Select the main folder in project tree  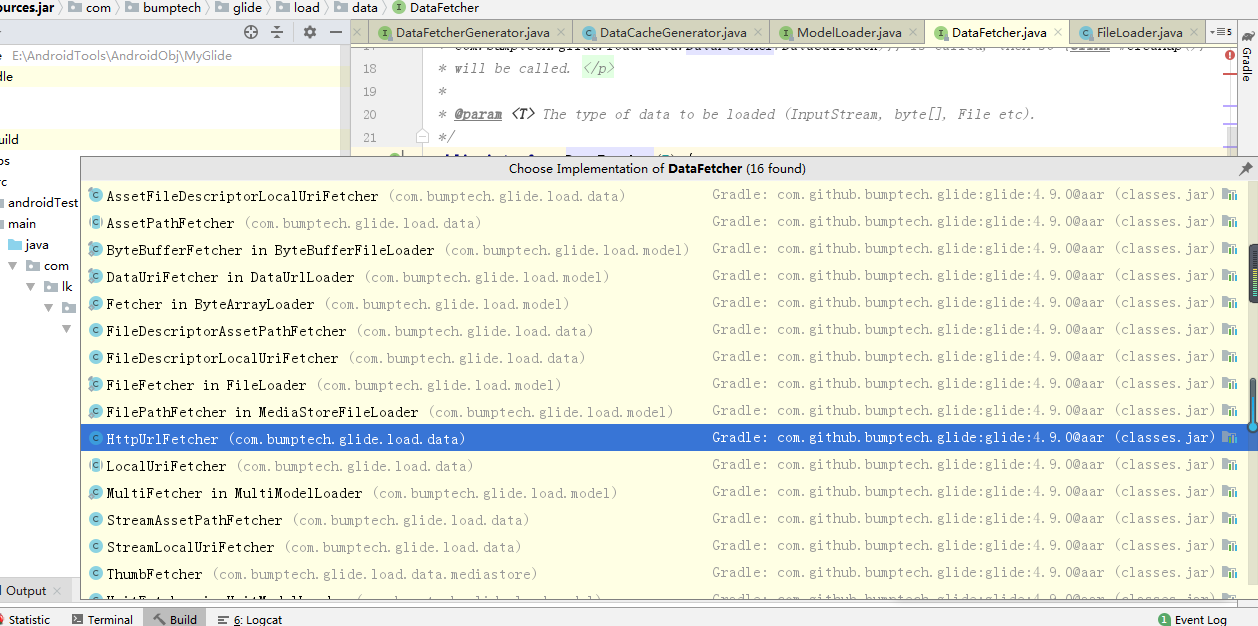click(x=22, y=224)
